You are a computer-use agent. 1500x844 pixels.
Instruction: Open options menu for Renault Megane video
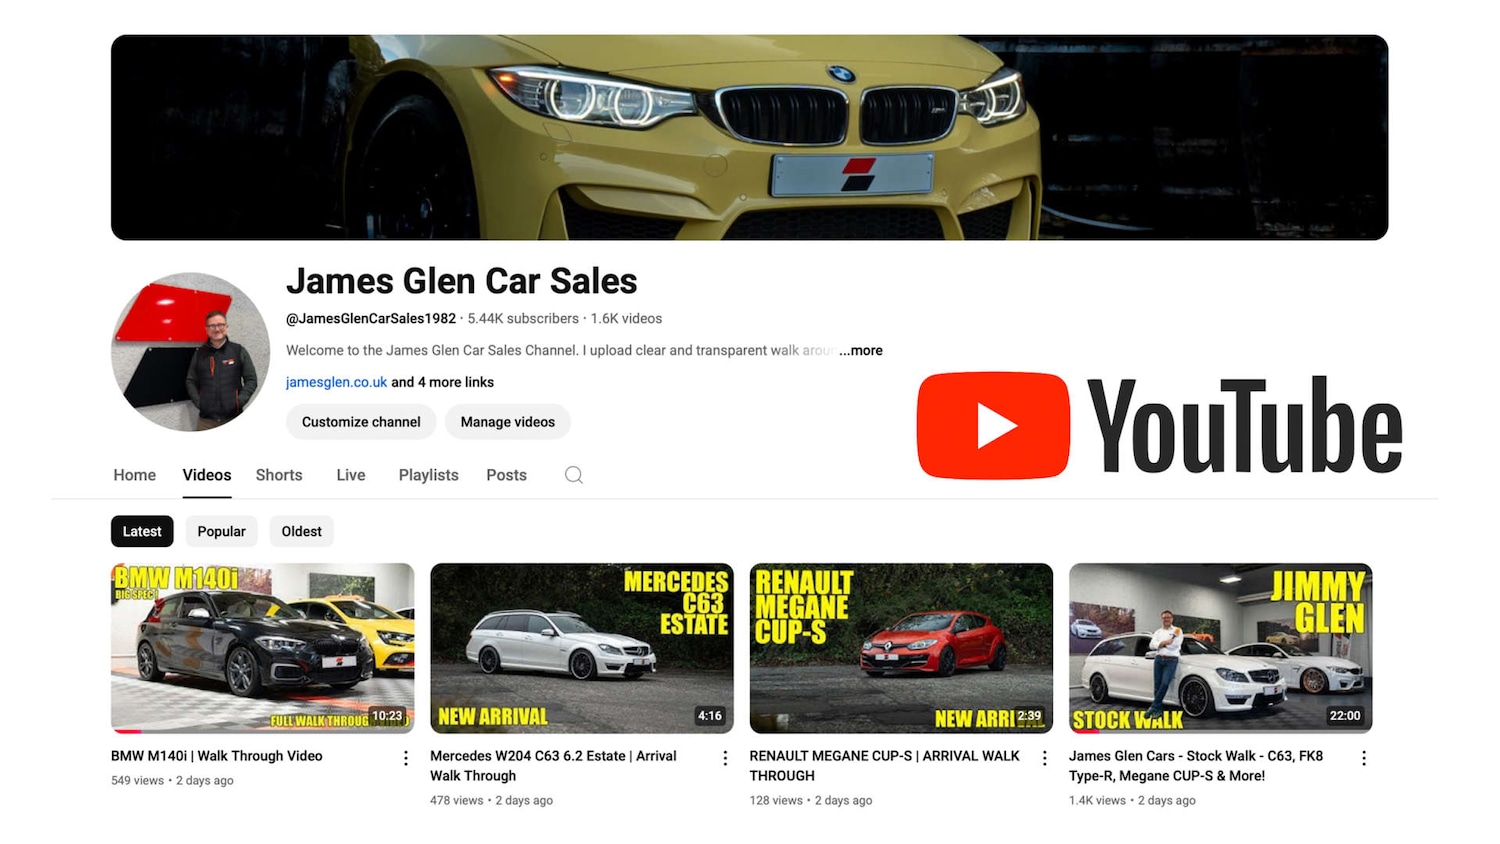coord(1043,758)
